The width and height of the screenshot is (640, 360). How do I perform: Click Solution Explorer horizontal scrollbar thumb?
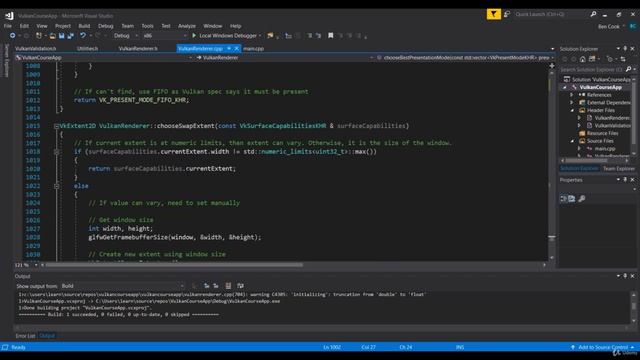click(586, 160)
